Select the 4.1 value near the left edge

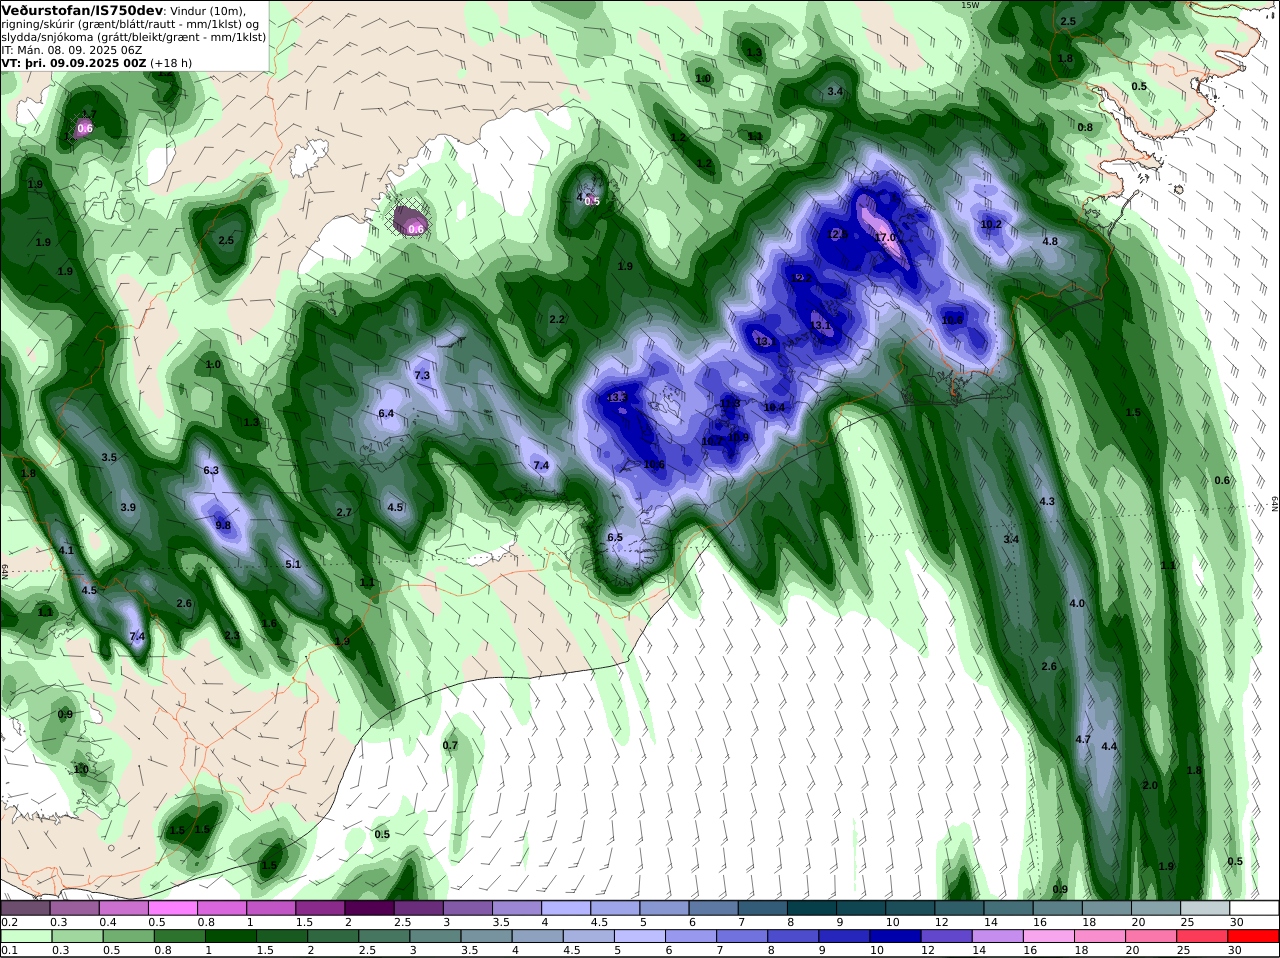[66, 550]
